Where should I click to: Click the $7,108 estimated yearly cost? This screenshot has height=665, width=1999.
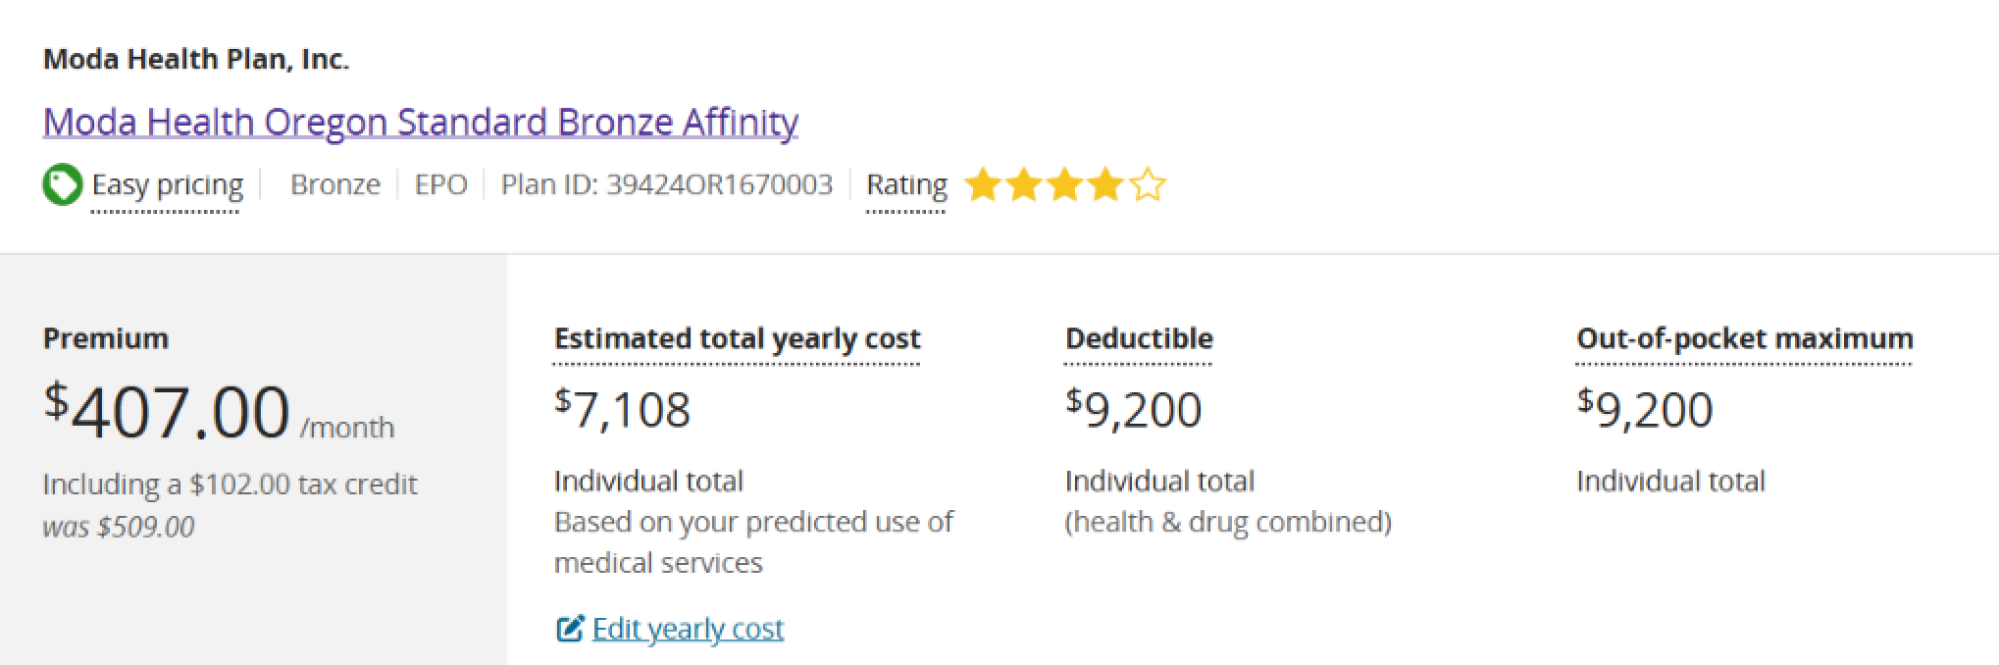click(x=622, y=410)
